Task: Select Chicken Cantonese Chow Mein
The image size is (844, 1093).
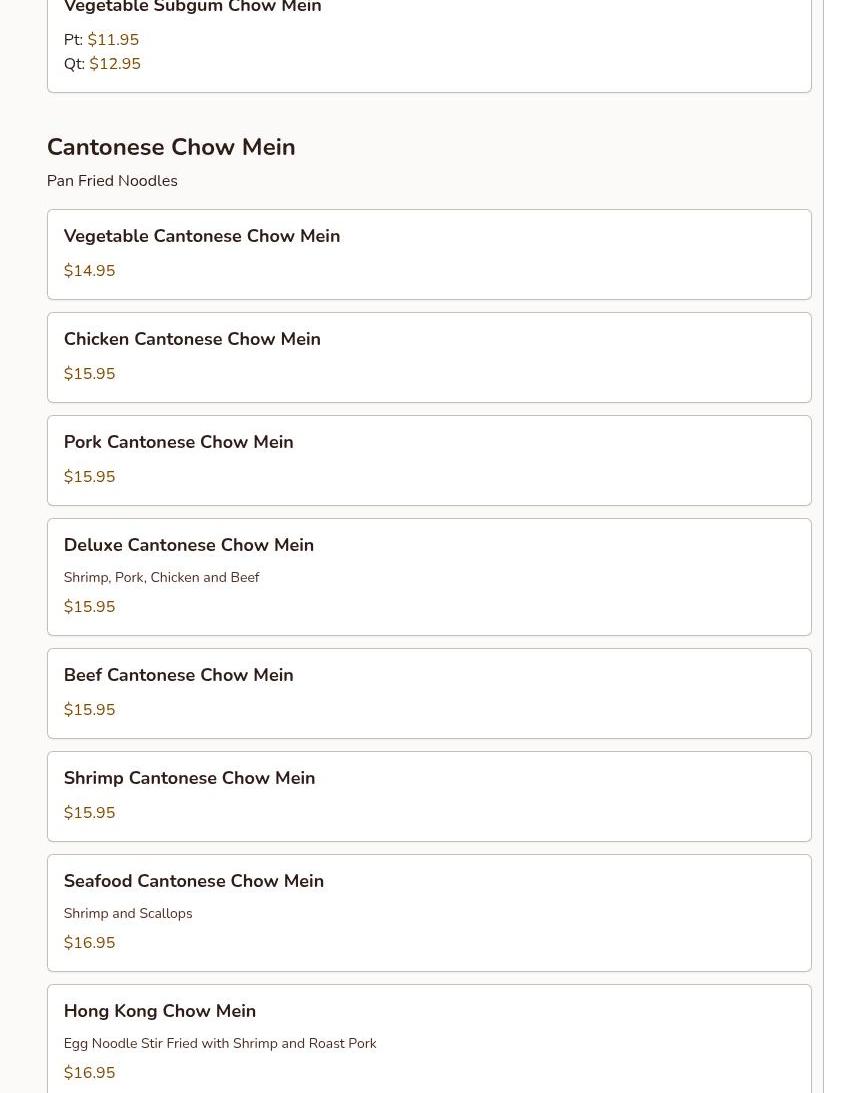Action: point(192,340)
